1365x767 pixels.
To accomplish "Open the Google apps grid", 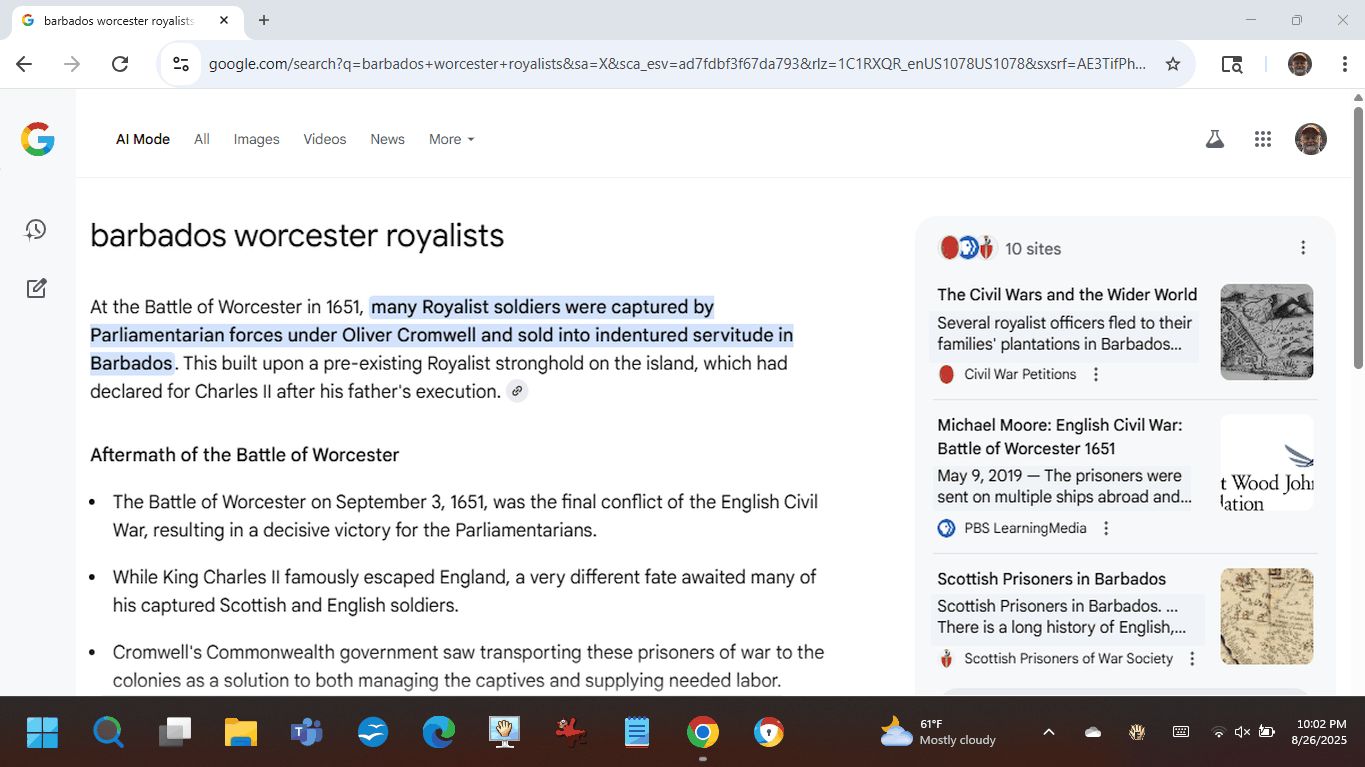I will (1262, 140).
